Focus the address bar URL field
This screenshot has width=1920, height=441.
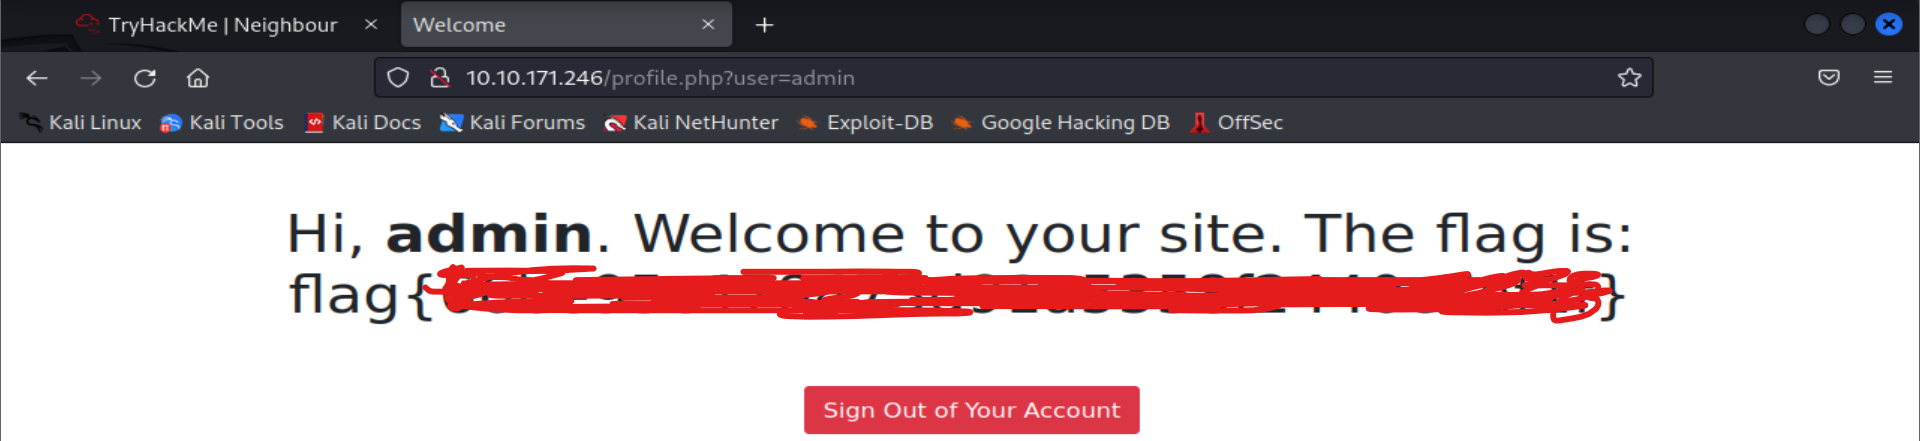tap(1030, 78)
